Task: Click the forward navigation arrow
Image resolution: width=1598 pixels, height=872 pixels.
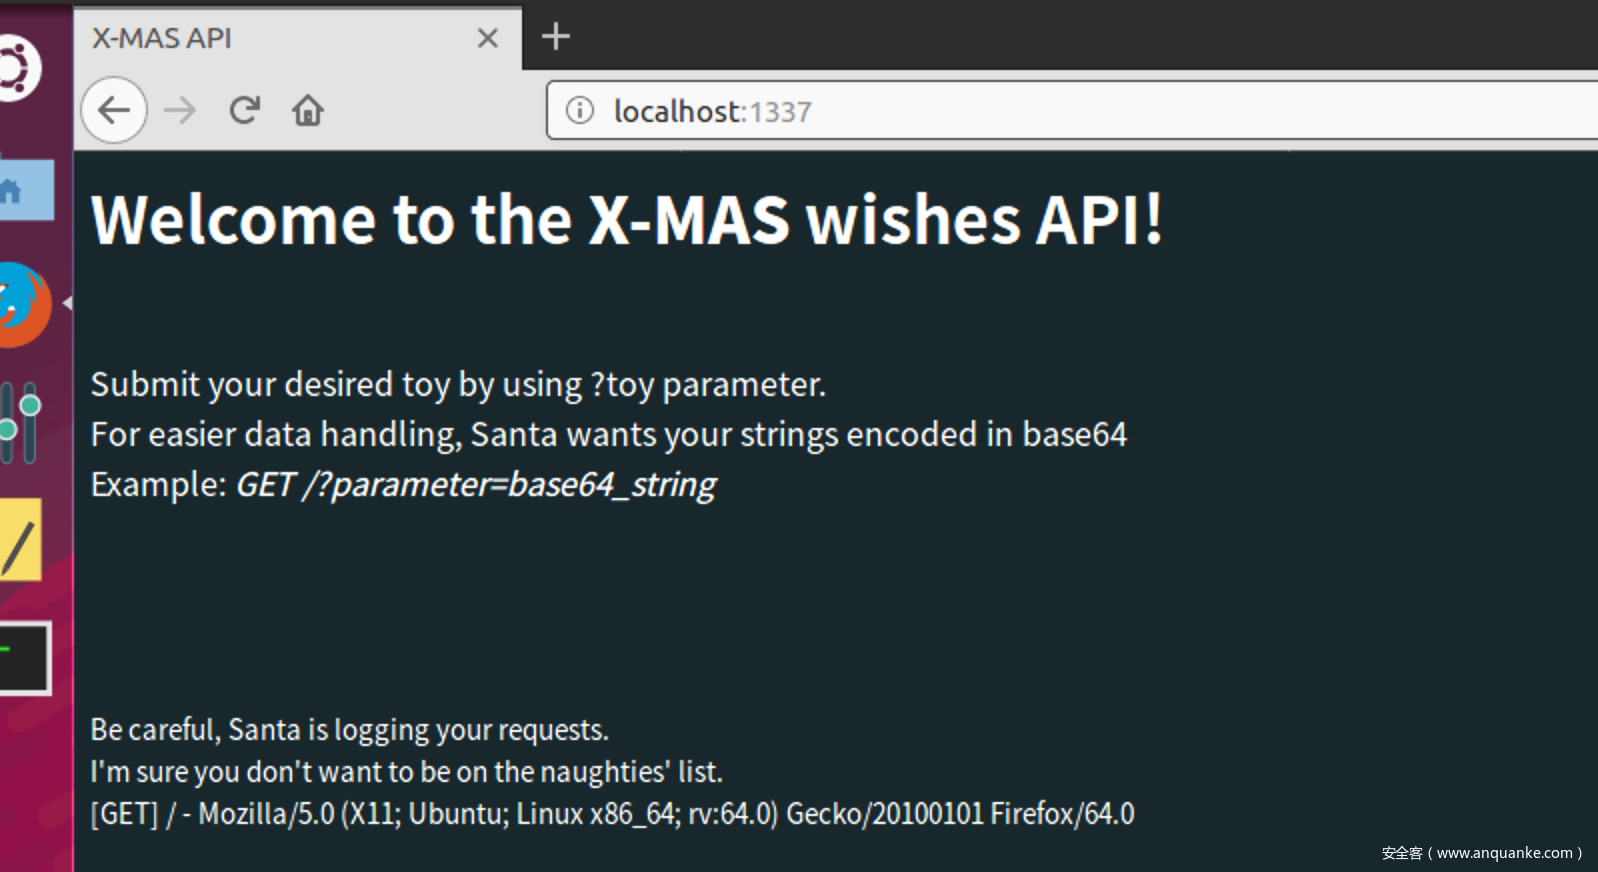Action: [x=180, y=110]
